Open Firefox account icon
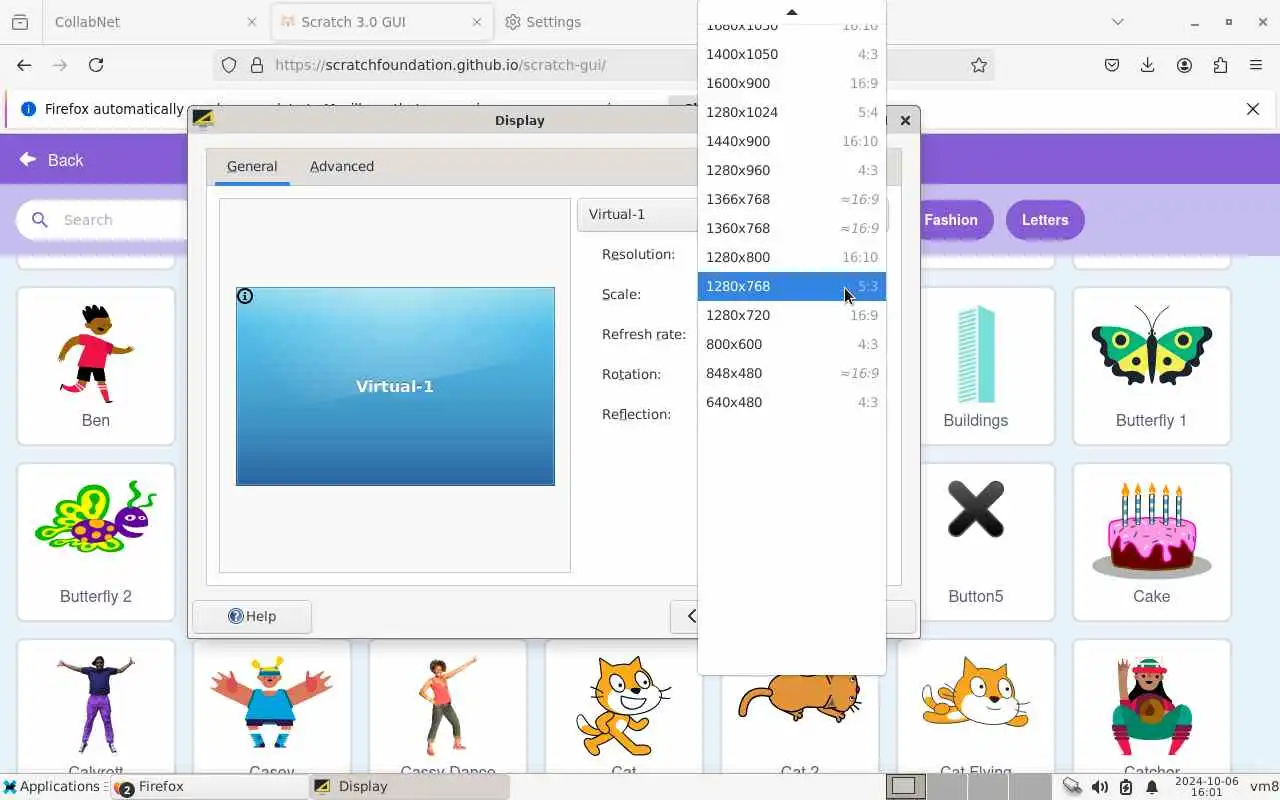Screen dimensions: 1280x800 tap(1184, 65)
